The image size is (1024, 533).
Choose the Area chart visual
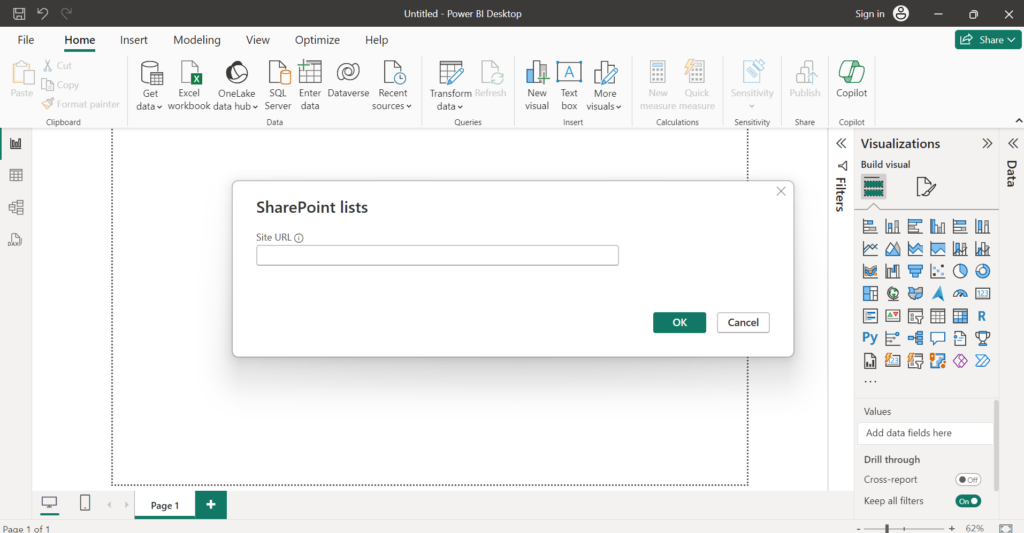(892, 249)
